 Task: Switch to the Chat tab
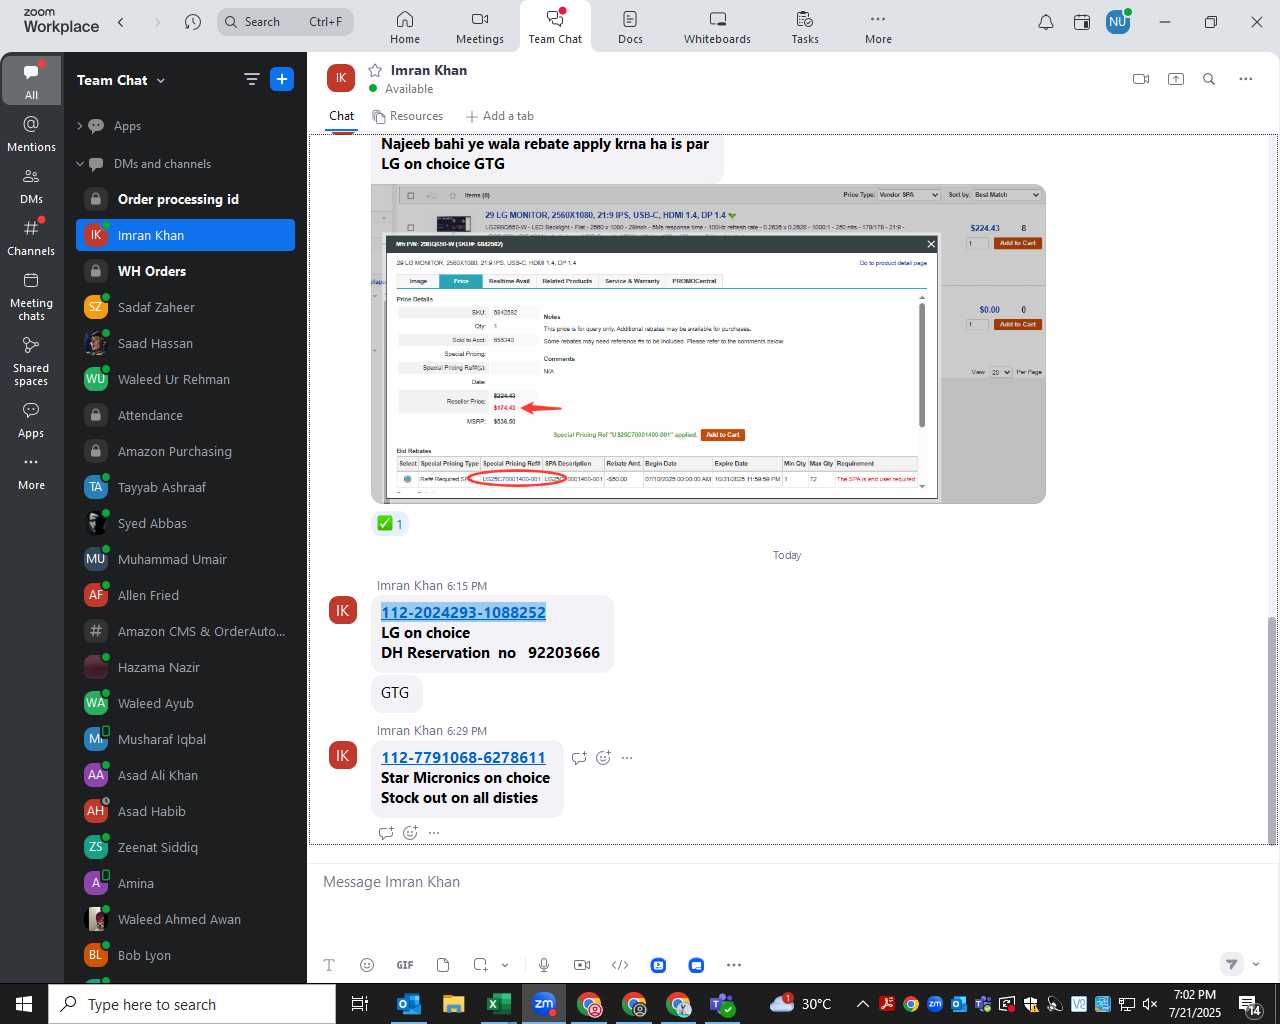tap(342, 116)
